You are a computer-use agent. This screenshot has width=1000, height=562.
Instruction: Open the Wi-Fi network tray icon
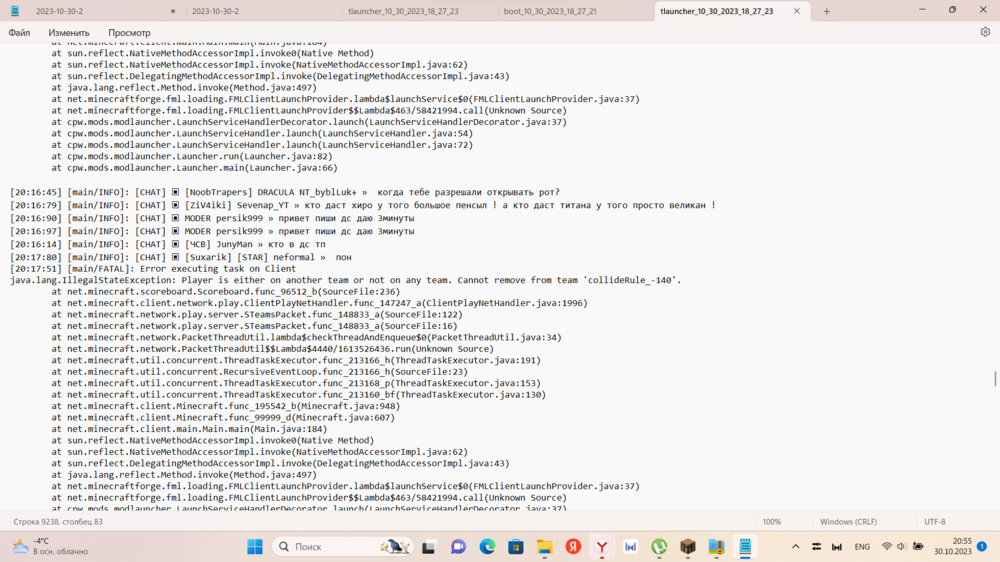pos(886,547)
